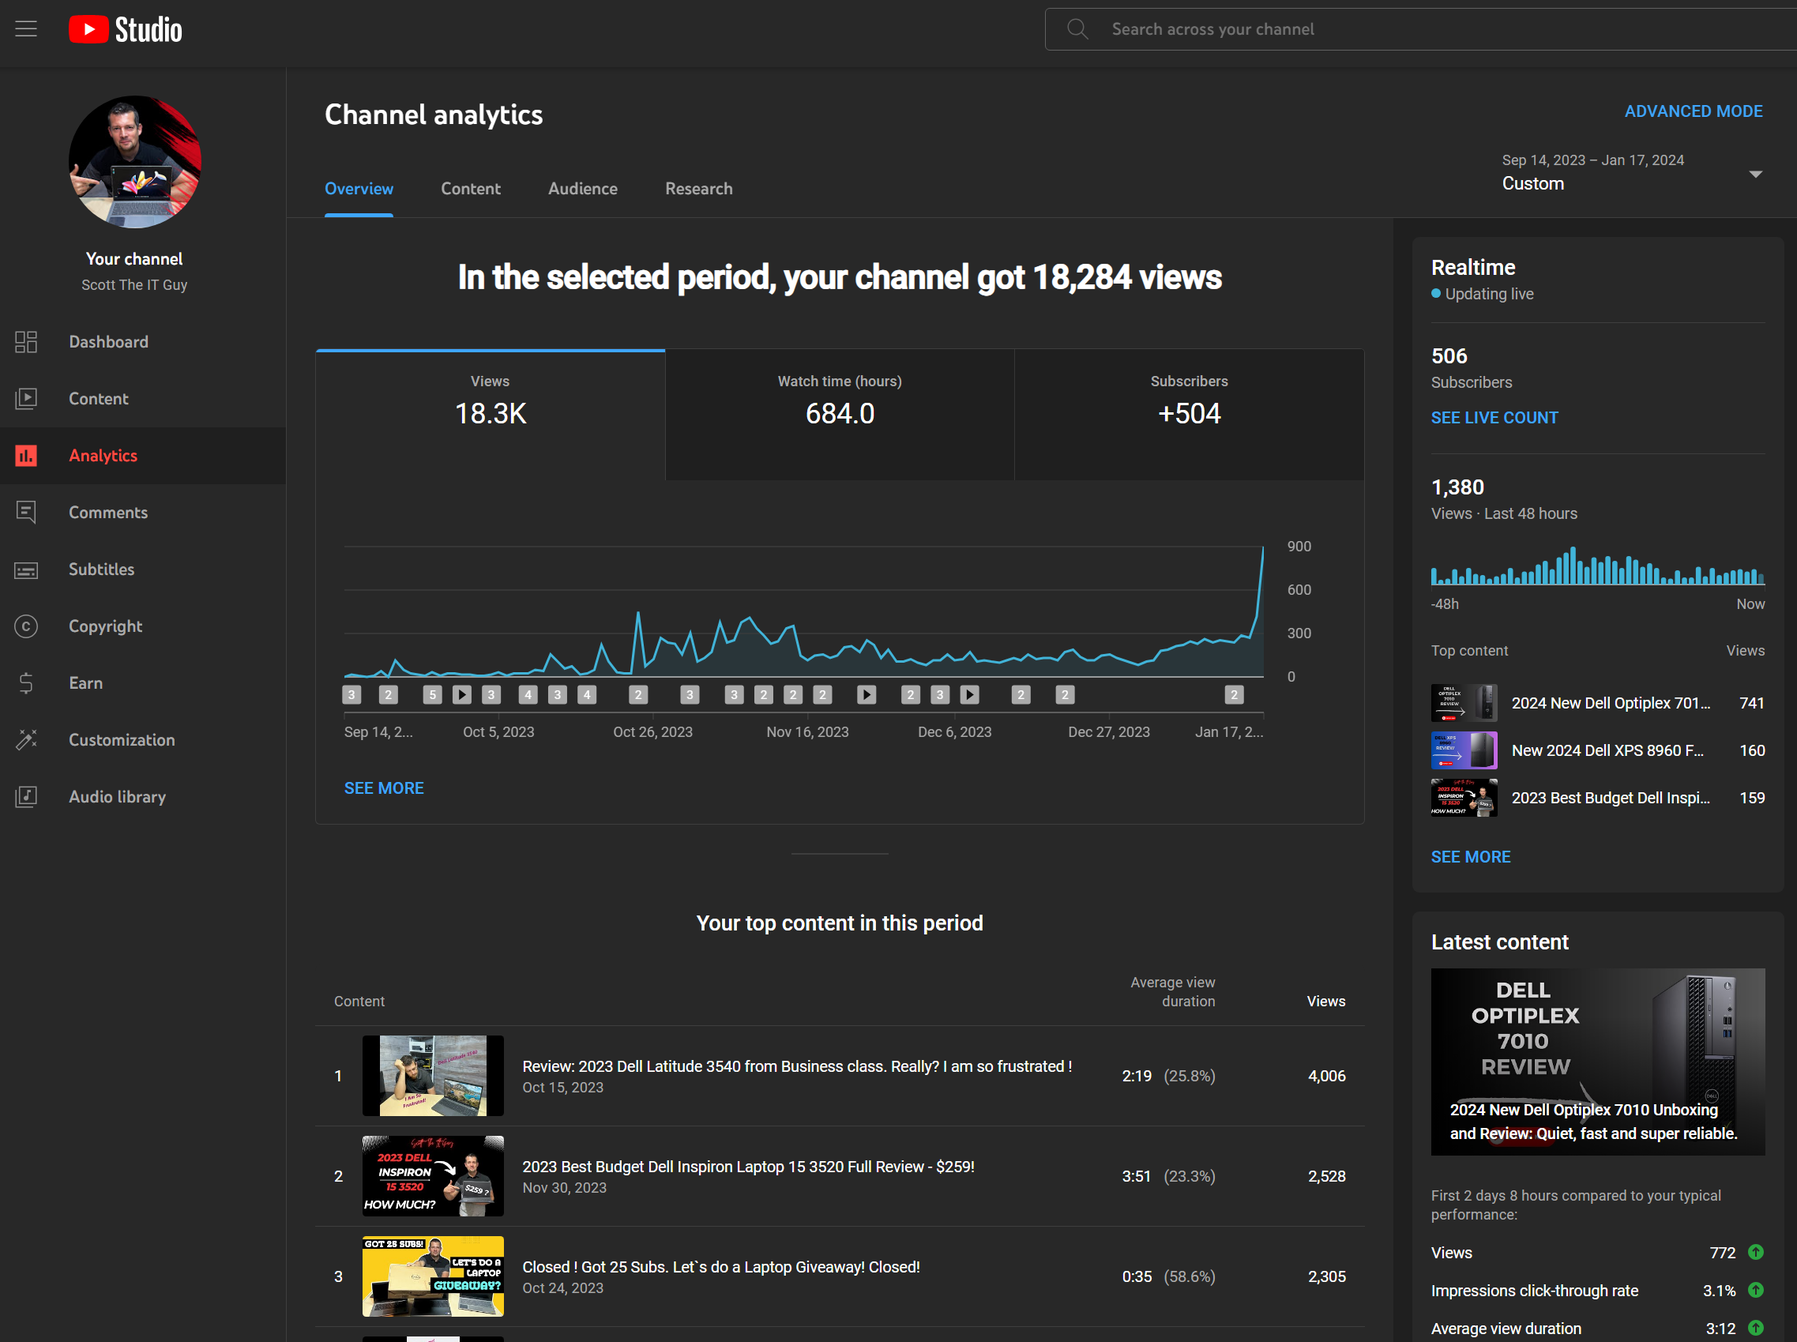The width and height of the screenshot is (1797, 1342).
Task: Switch to the Research tab
Action: coord(699,189)
